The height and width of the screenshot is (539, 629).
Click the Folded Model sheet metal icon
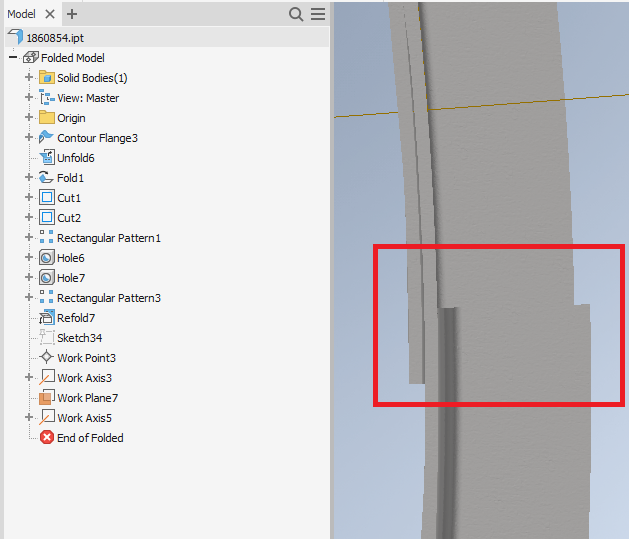31,57
